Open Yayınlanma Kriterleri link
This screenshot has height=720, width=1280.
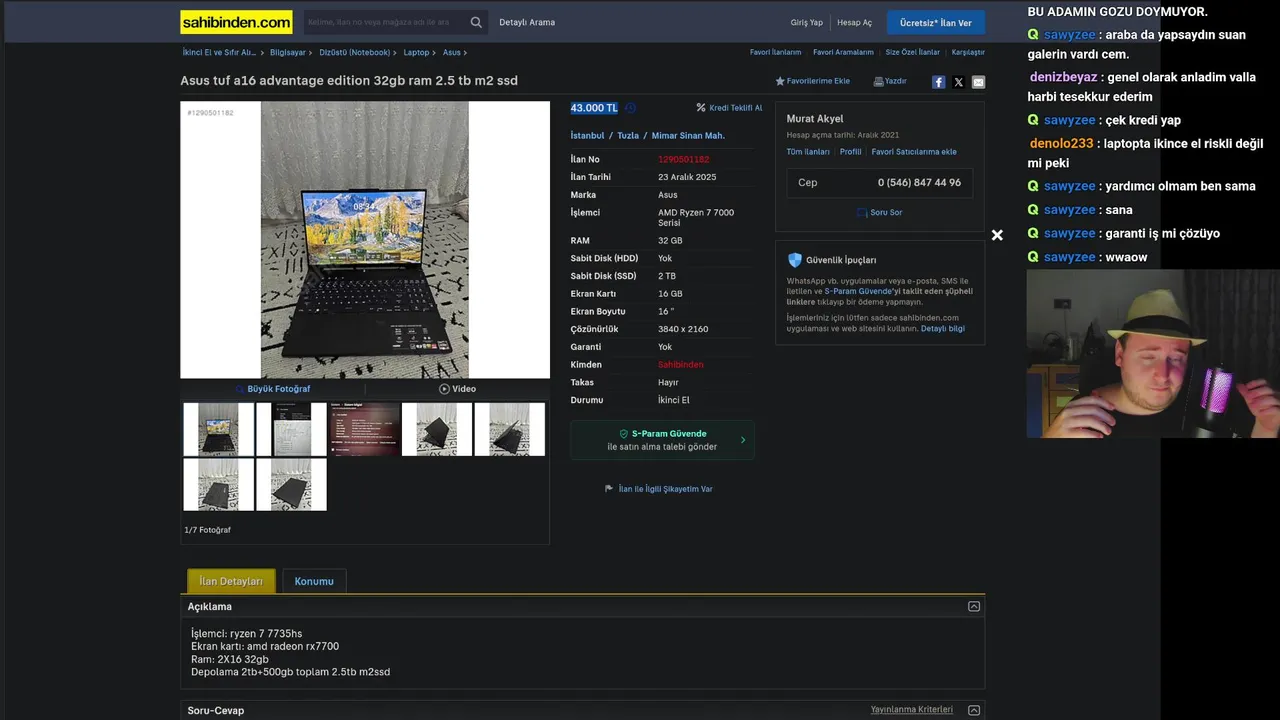click(x=911, y=709)
